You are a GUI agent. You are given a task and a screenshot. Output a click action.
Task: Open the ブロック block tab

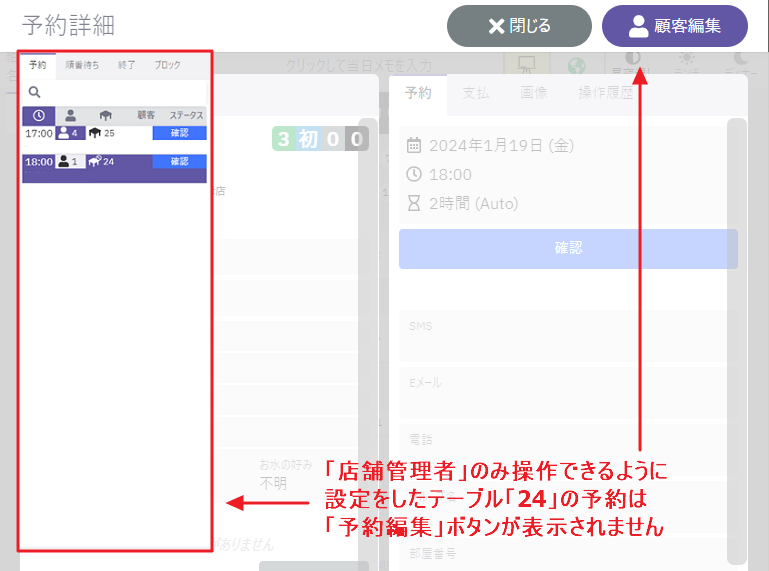tap(168, 65)
